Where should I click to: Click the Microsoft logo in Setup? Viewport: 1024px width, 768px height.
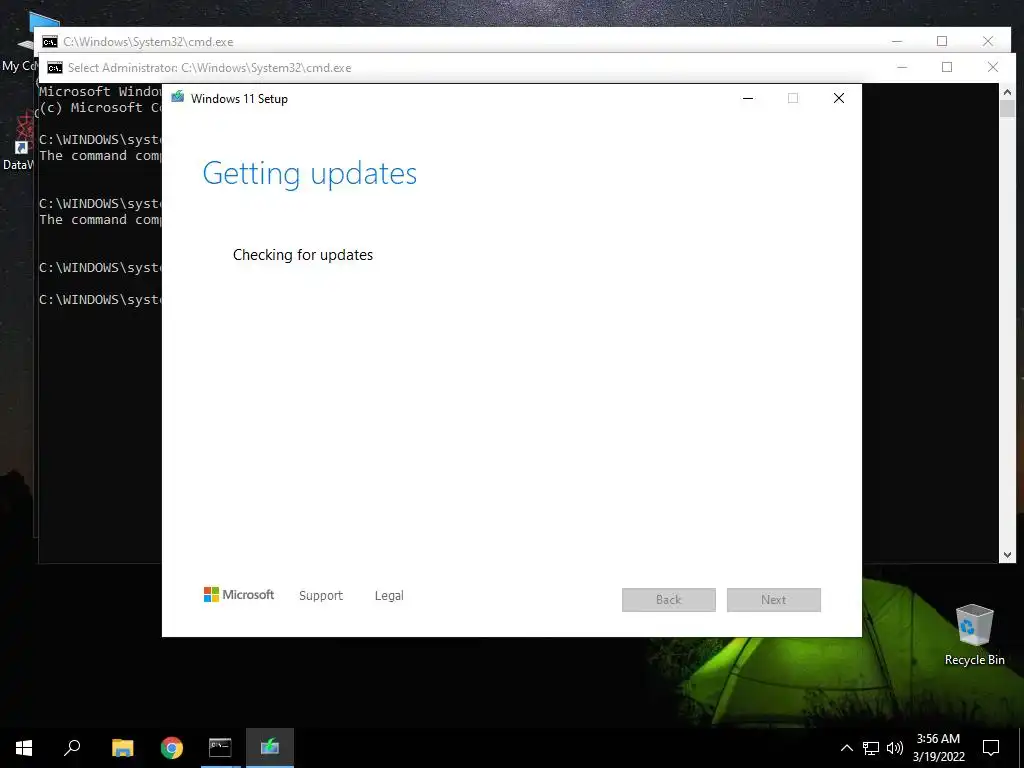[238, 594]
